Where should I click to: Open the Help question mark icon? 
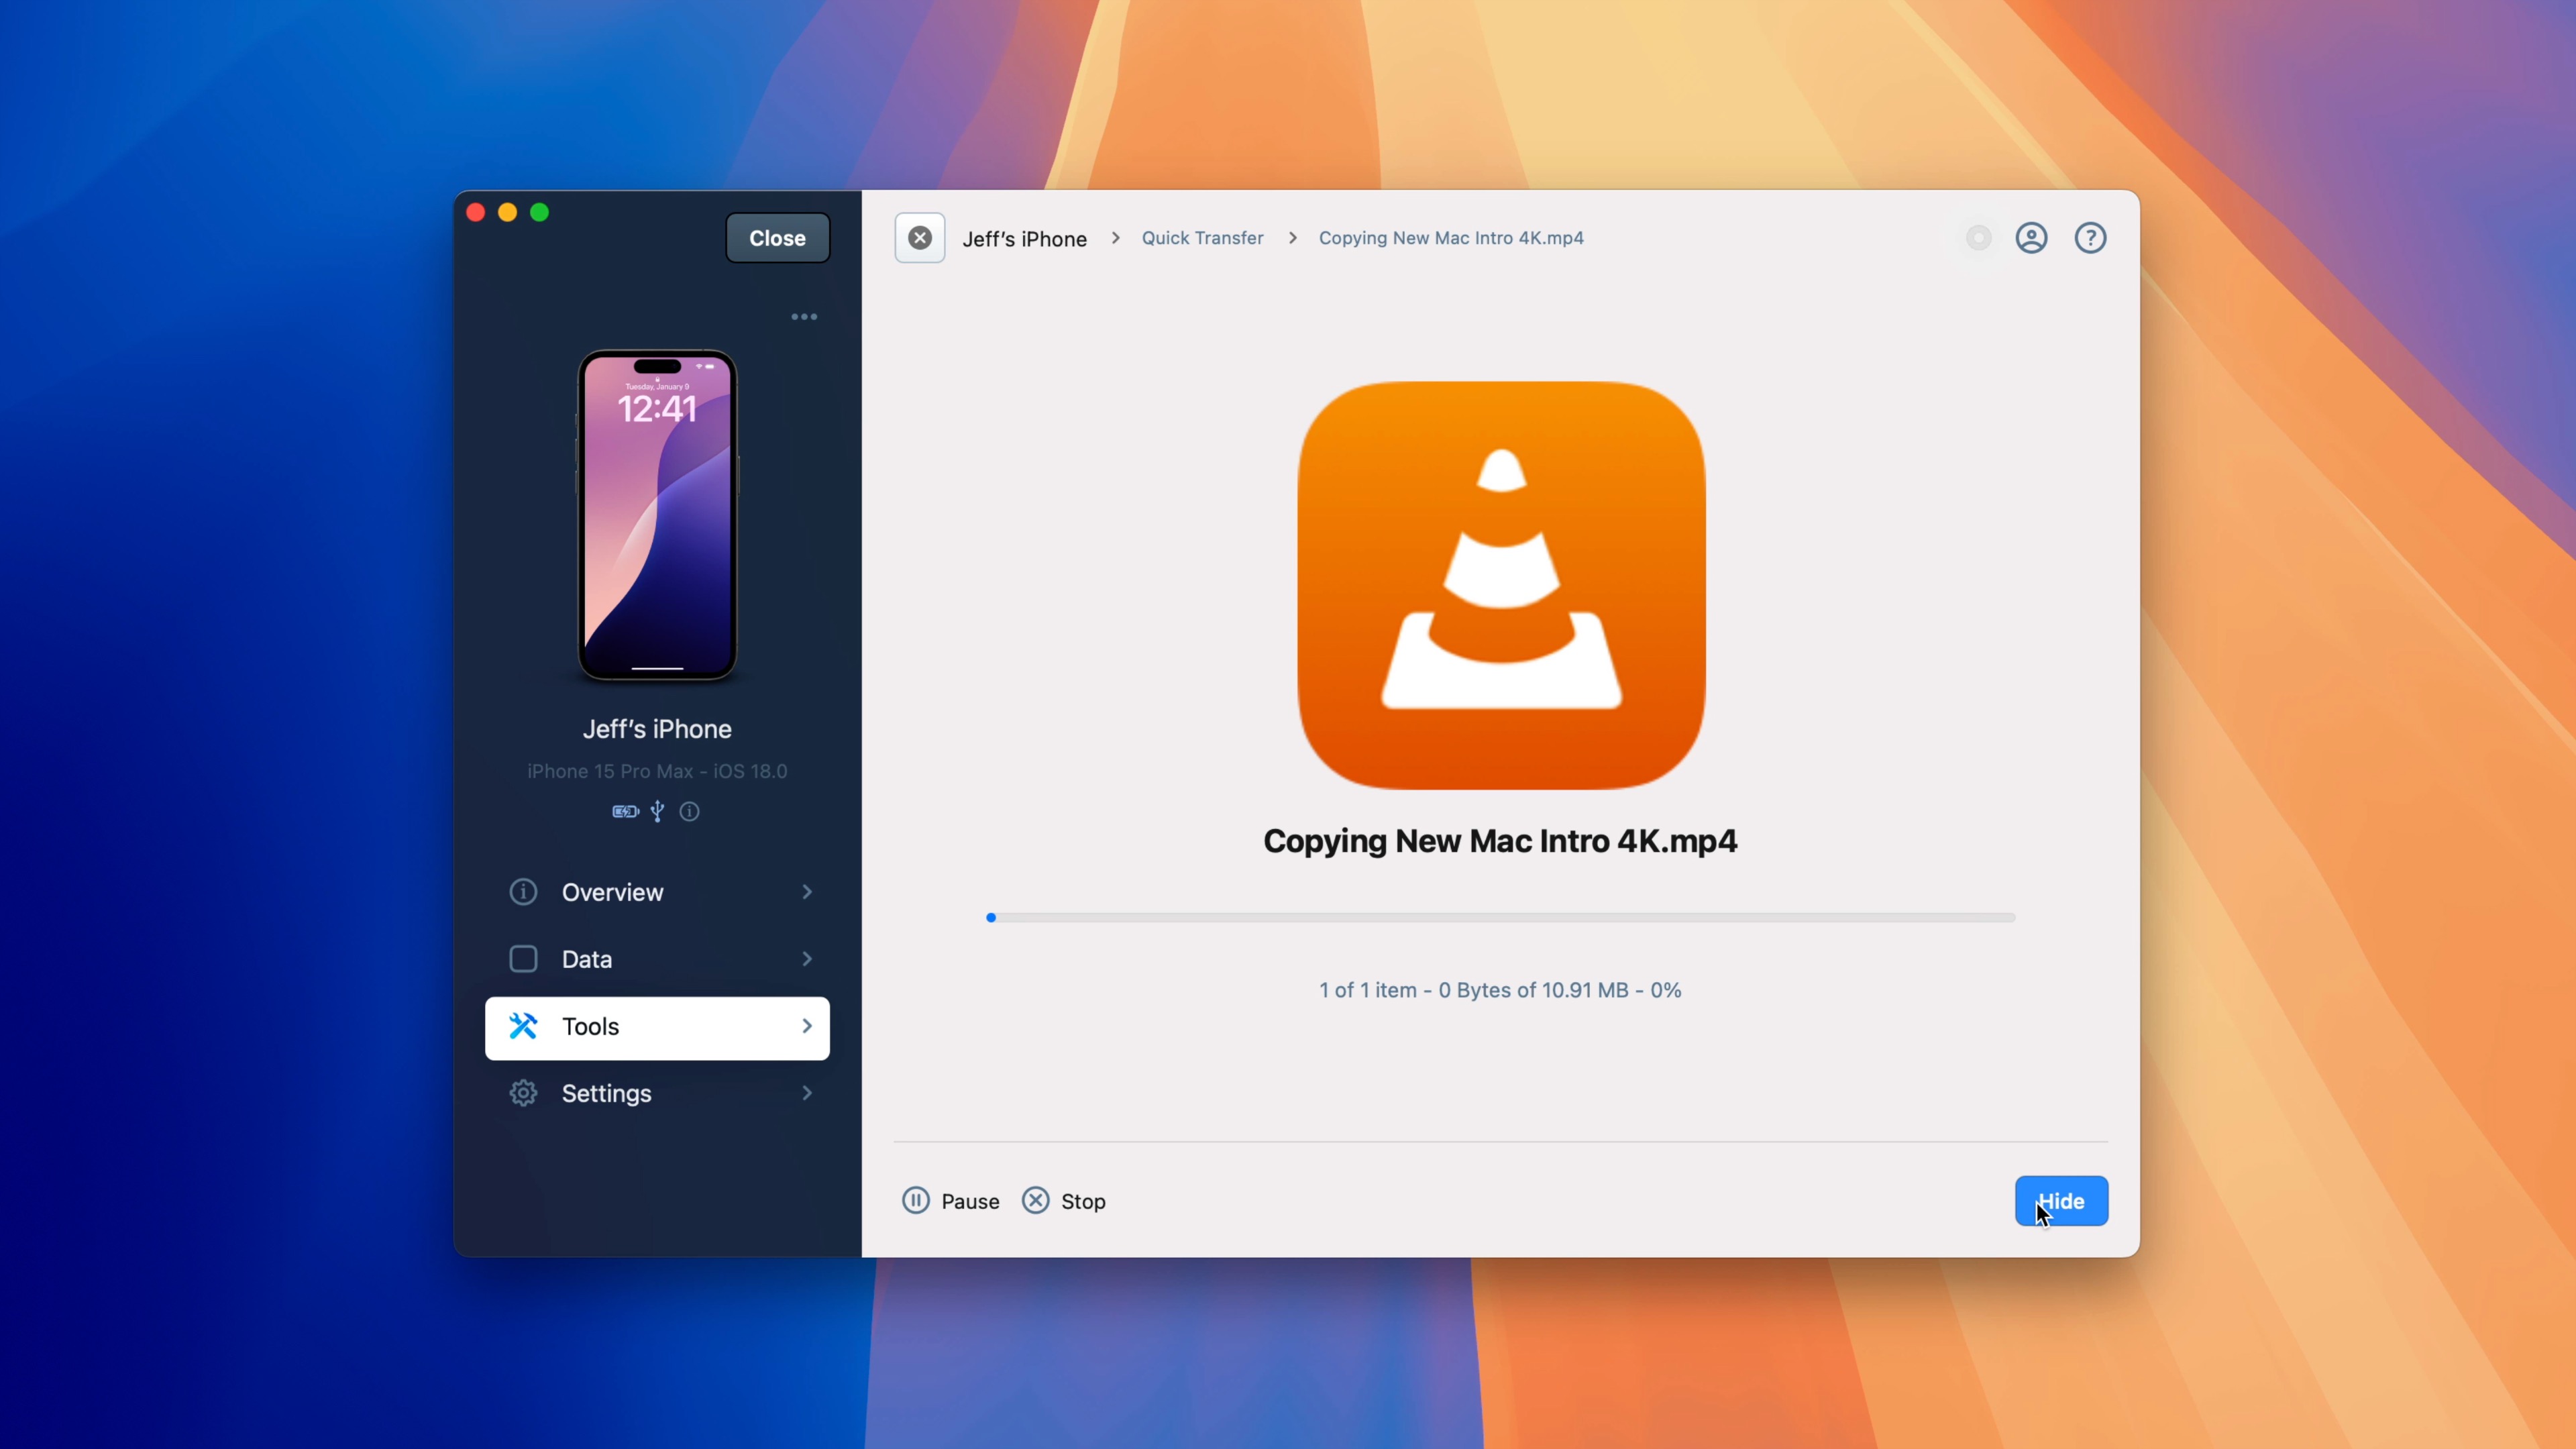[2091, 237]
